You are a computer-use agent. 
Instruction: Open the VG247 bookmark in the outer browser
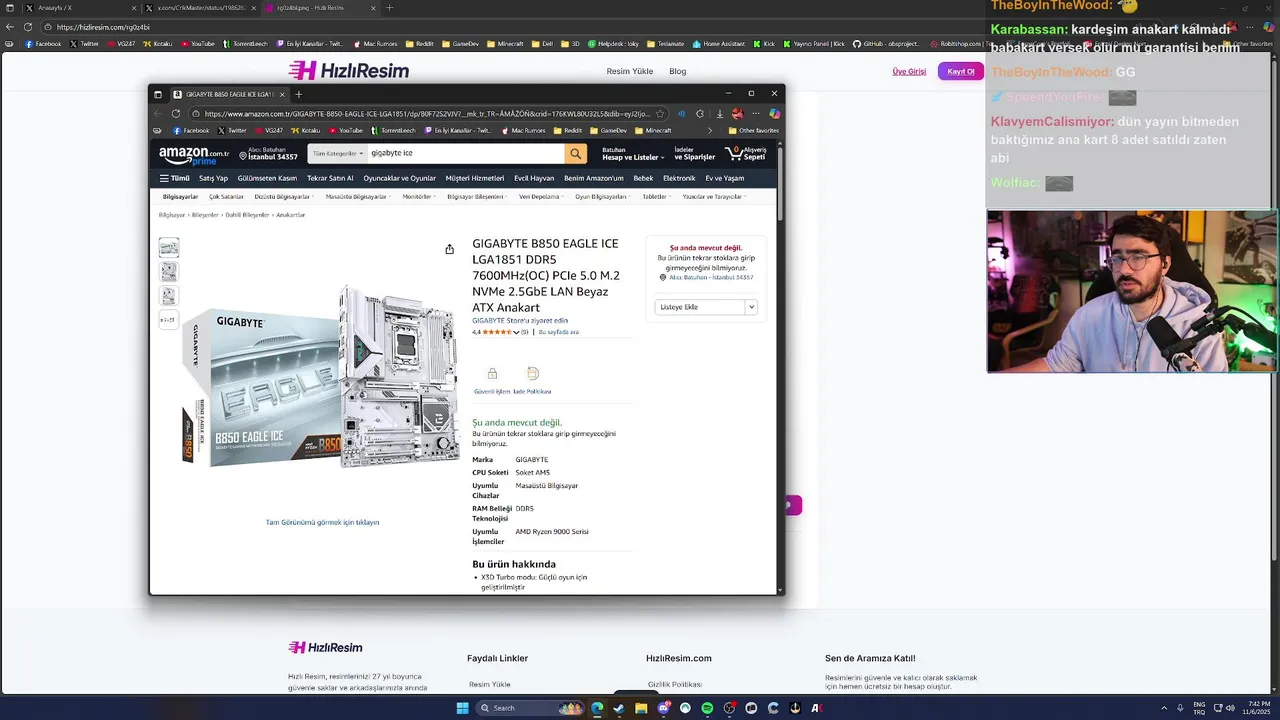coord(120,44)
